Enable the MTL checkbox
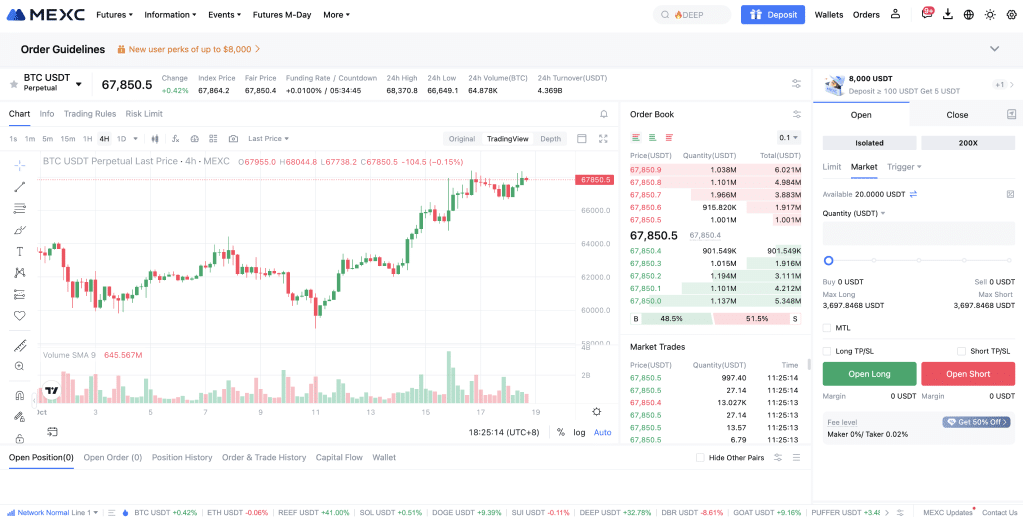 click(x=827, y=328)
